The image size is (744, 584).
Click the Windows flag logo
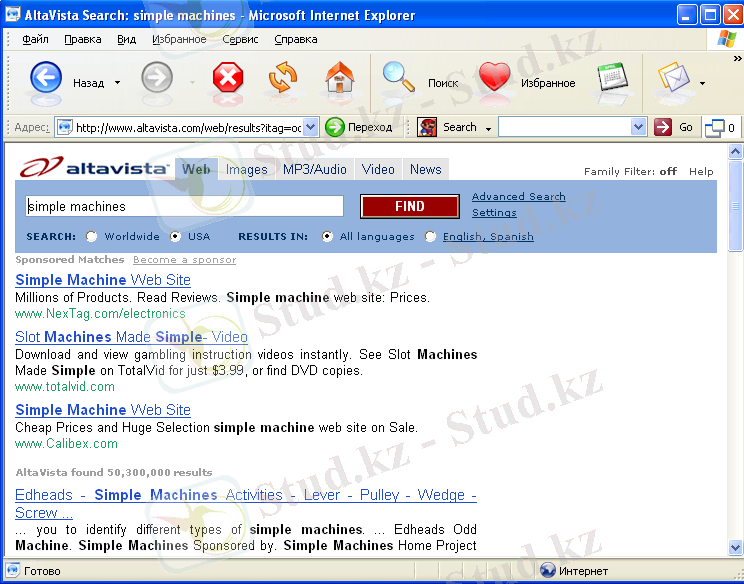[726, 39]
